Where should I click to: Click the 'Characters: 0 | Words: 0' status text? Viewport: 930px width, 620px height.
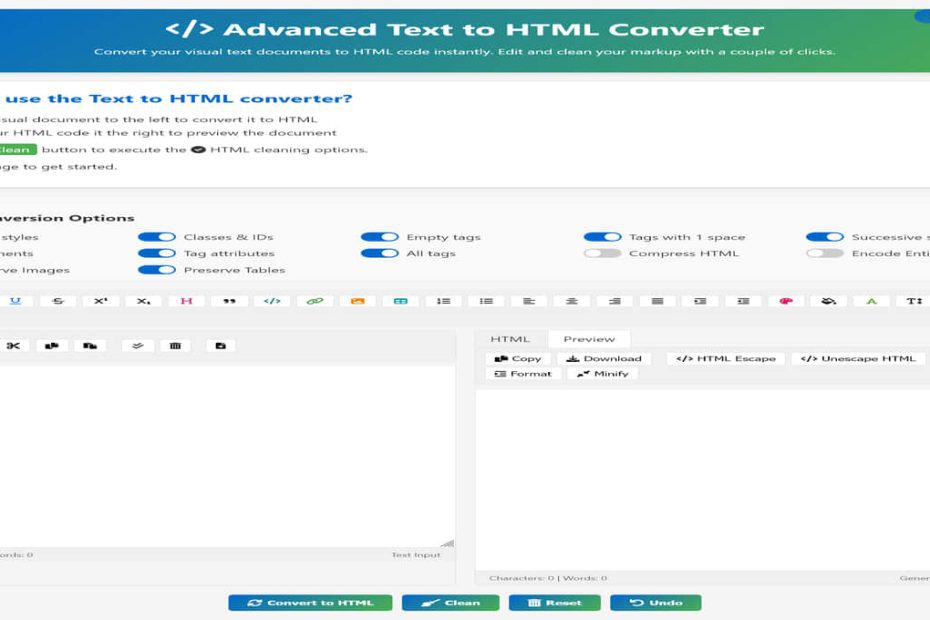548,578
